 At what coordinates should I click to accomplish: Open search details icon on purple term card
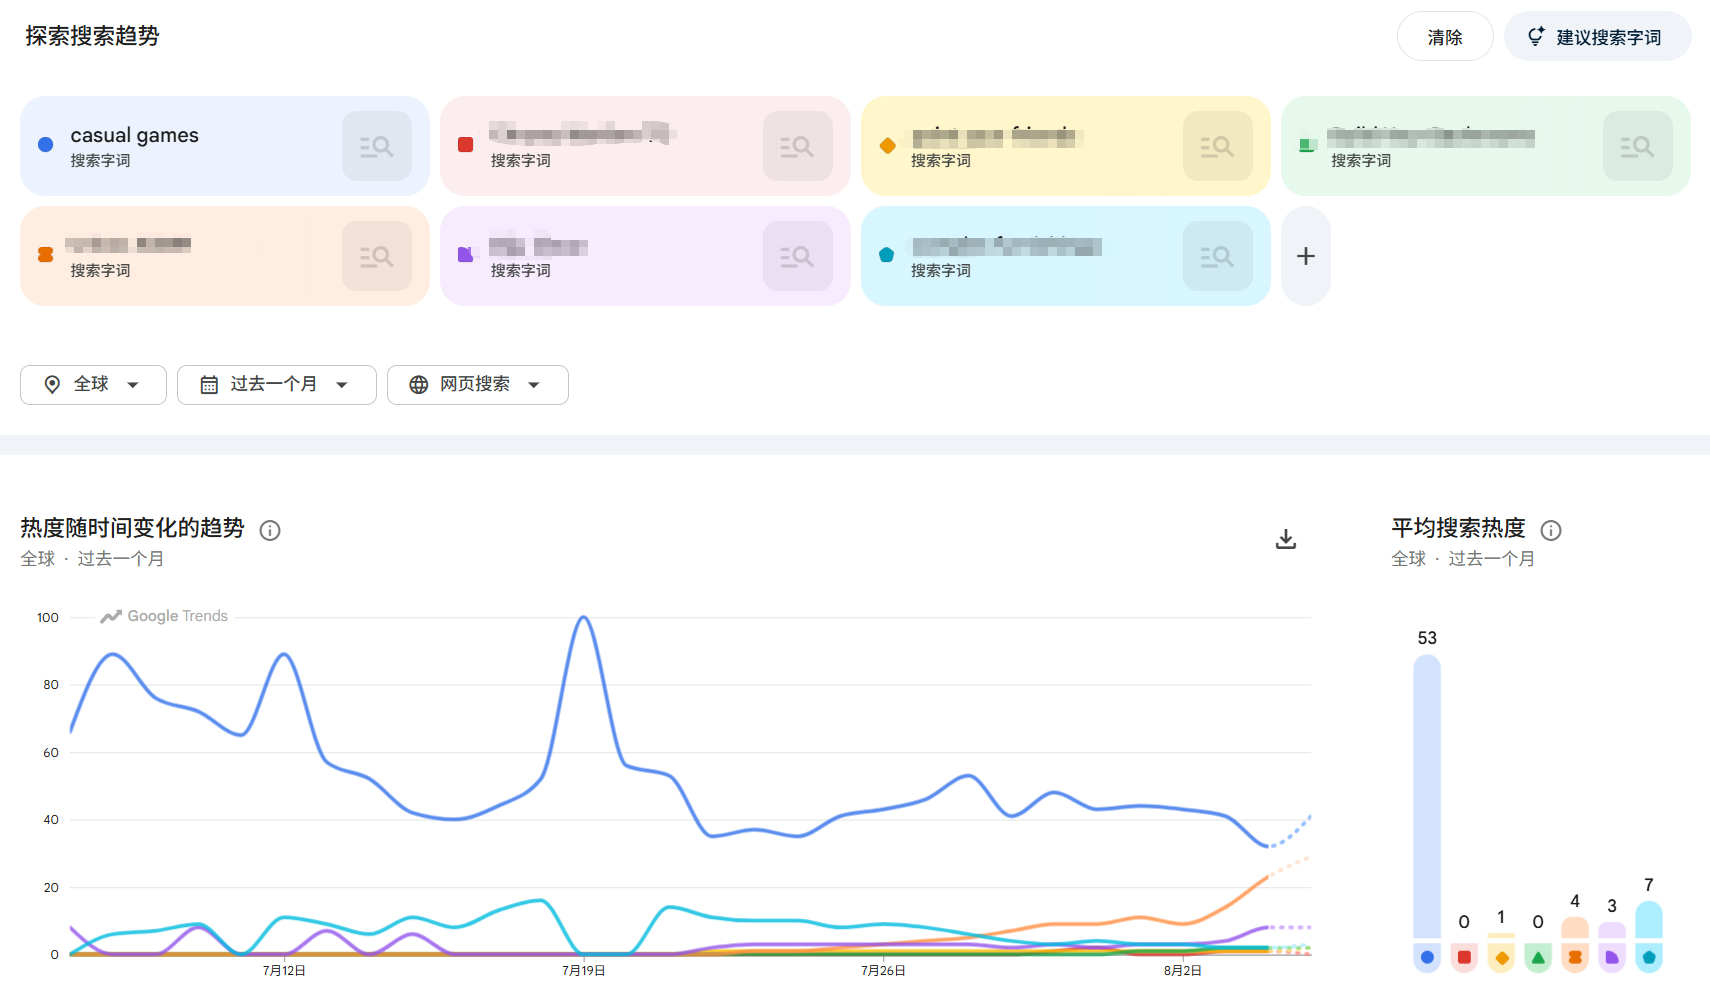[x=797, y=256]
